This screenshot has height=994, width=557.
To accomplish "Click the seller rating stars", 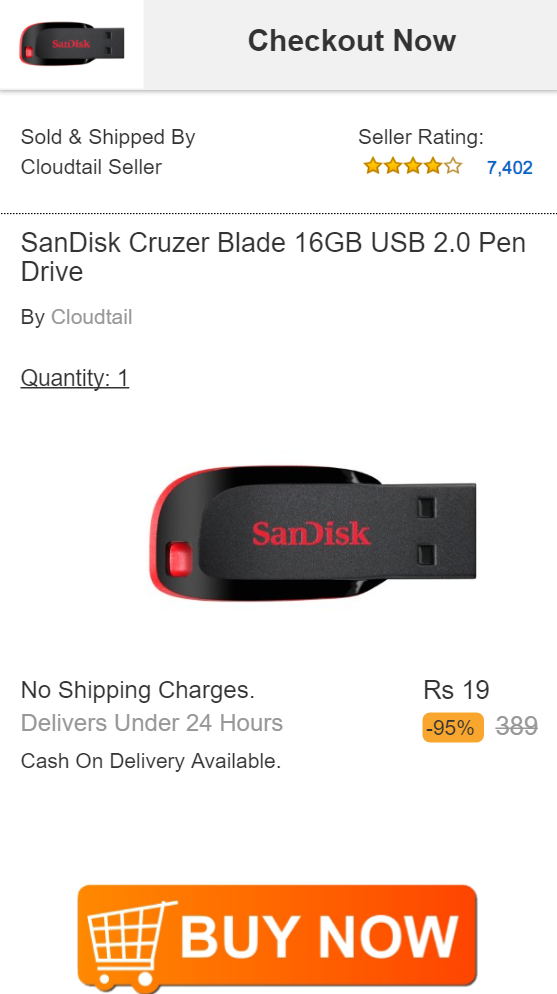I will [x=413, y=167].
